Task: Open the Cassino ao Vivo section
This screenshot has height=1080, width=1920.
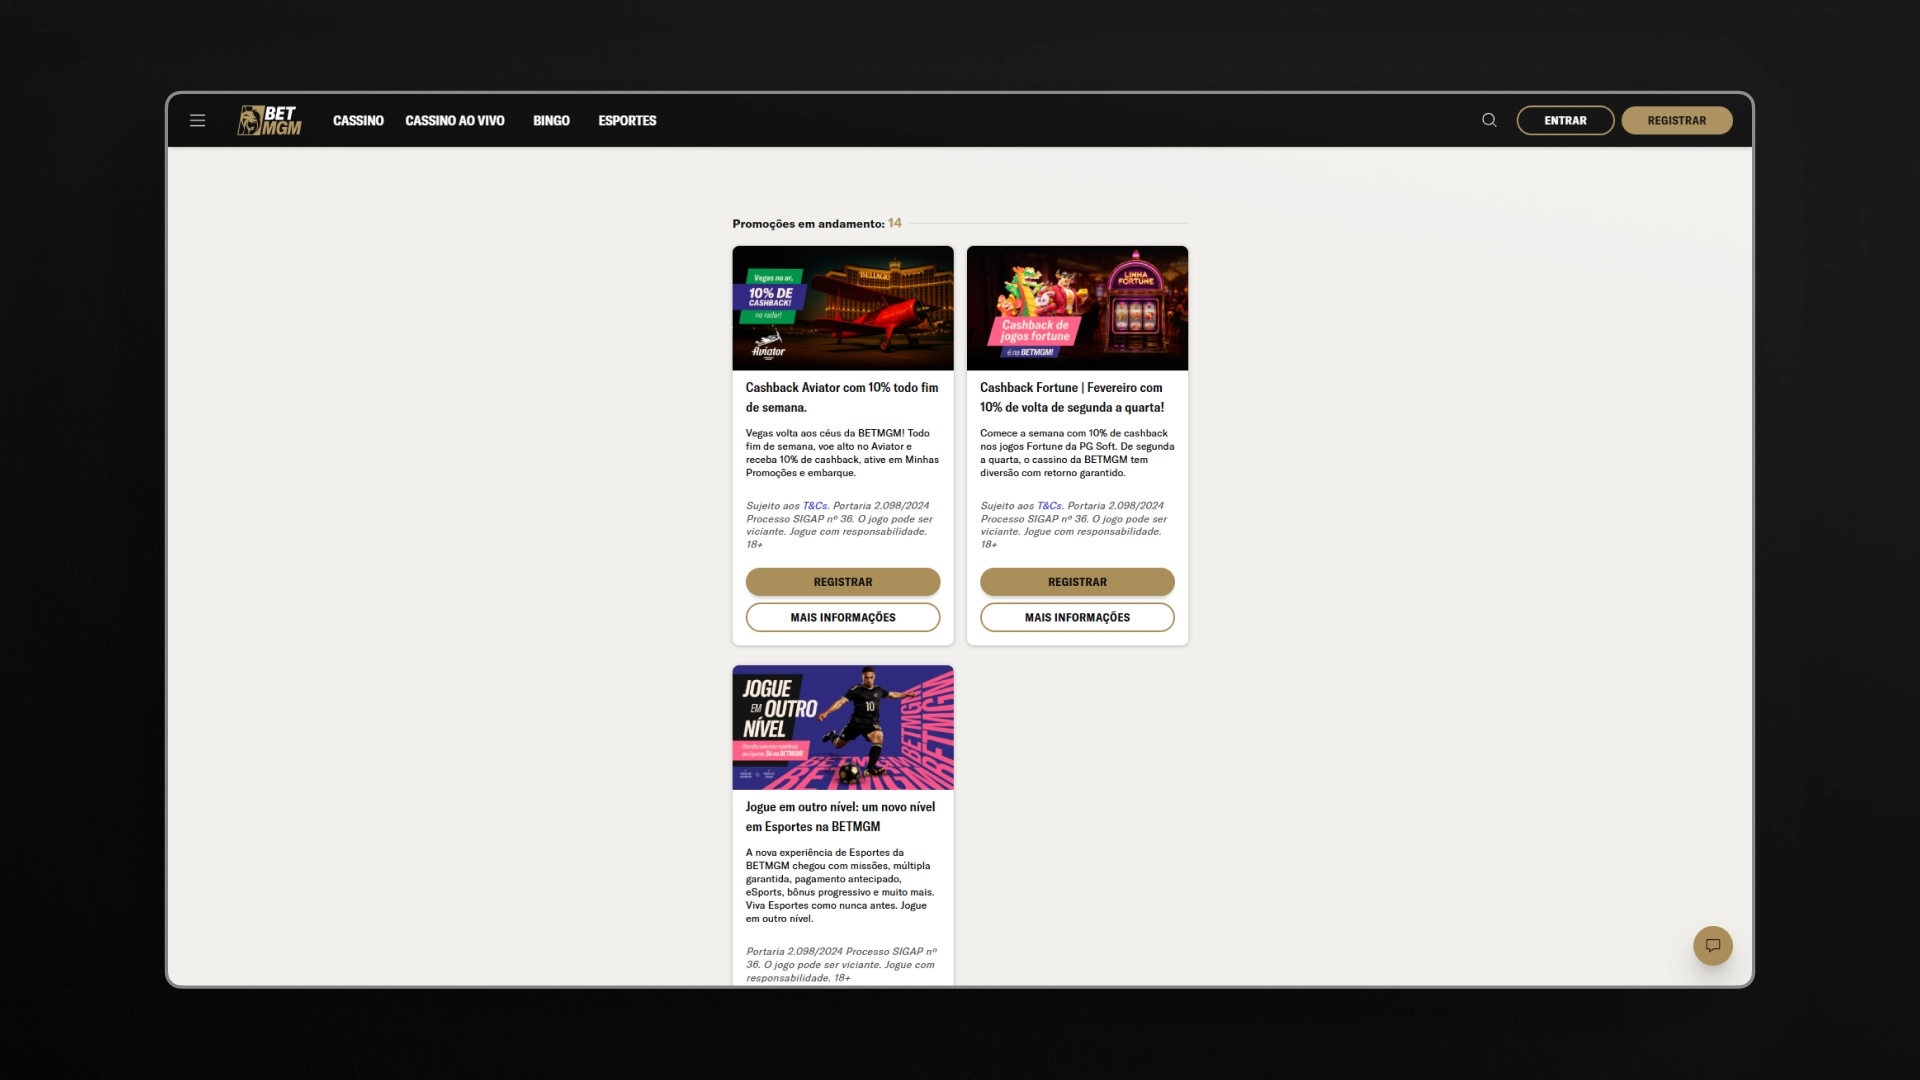Action: pyautogui.click(x=454, y=120)
